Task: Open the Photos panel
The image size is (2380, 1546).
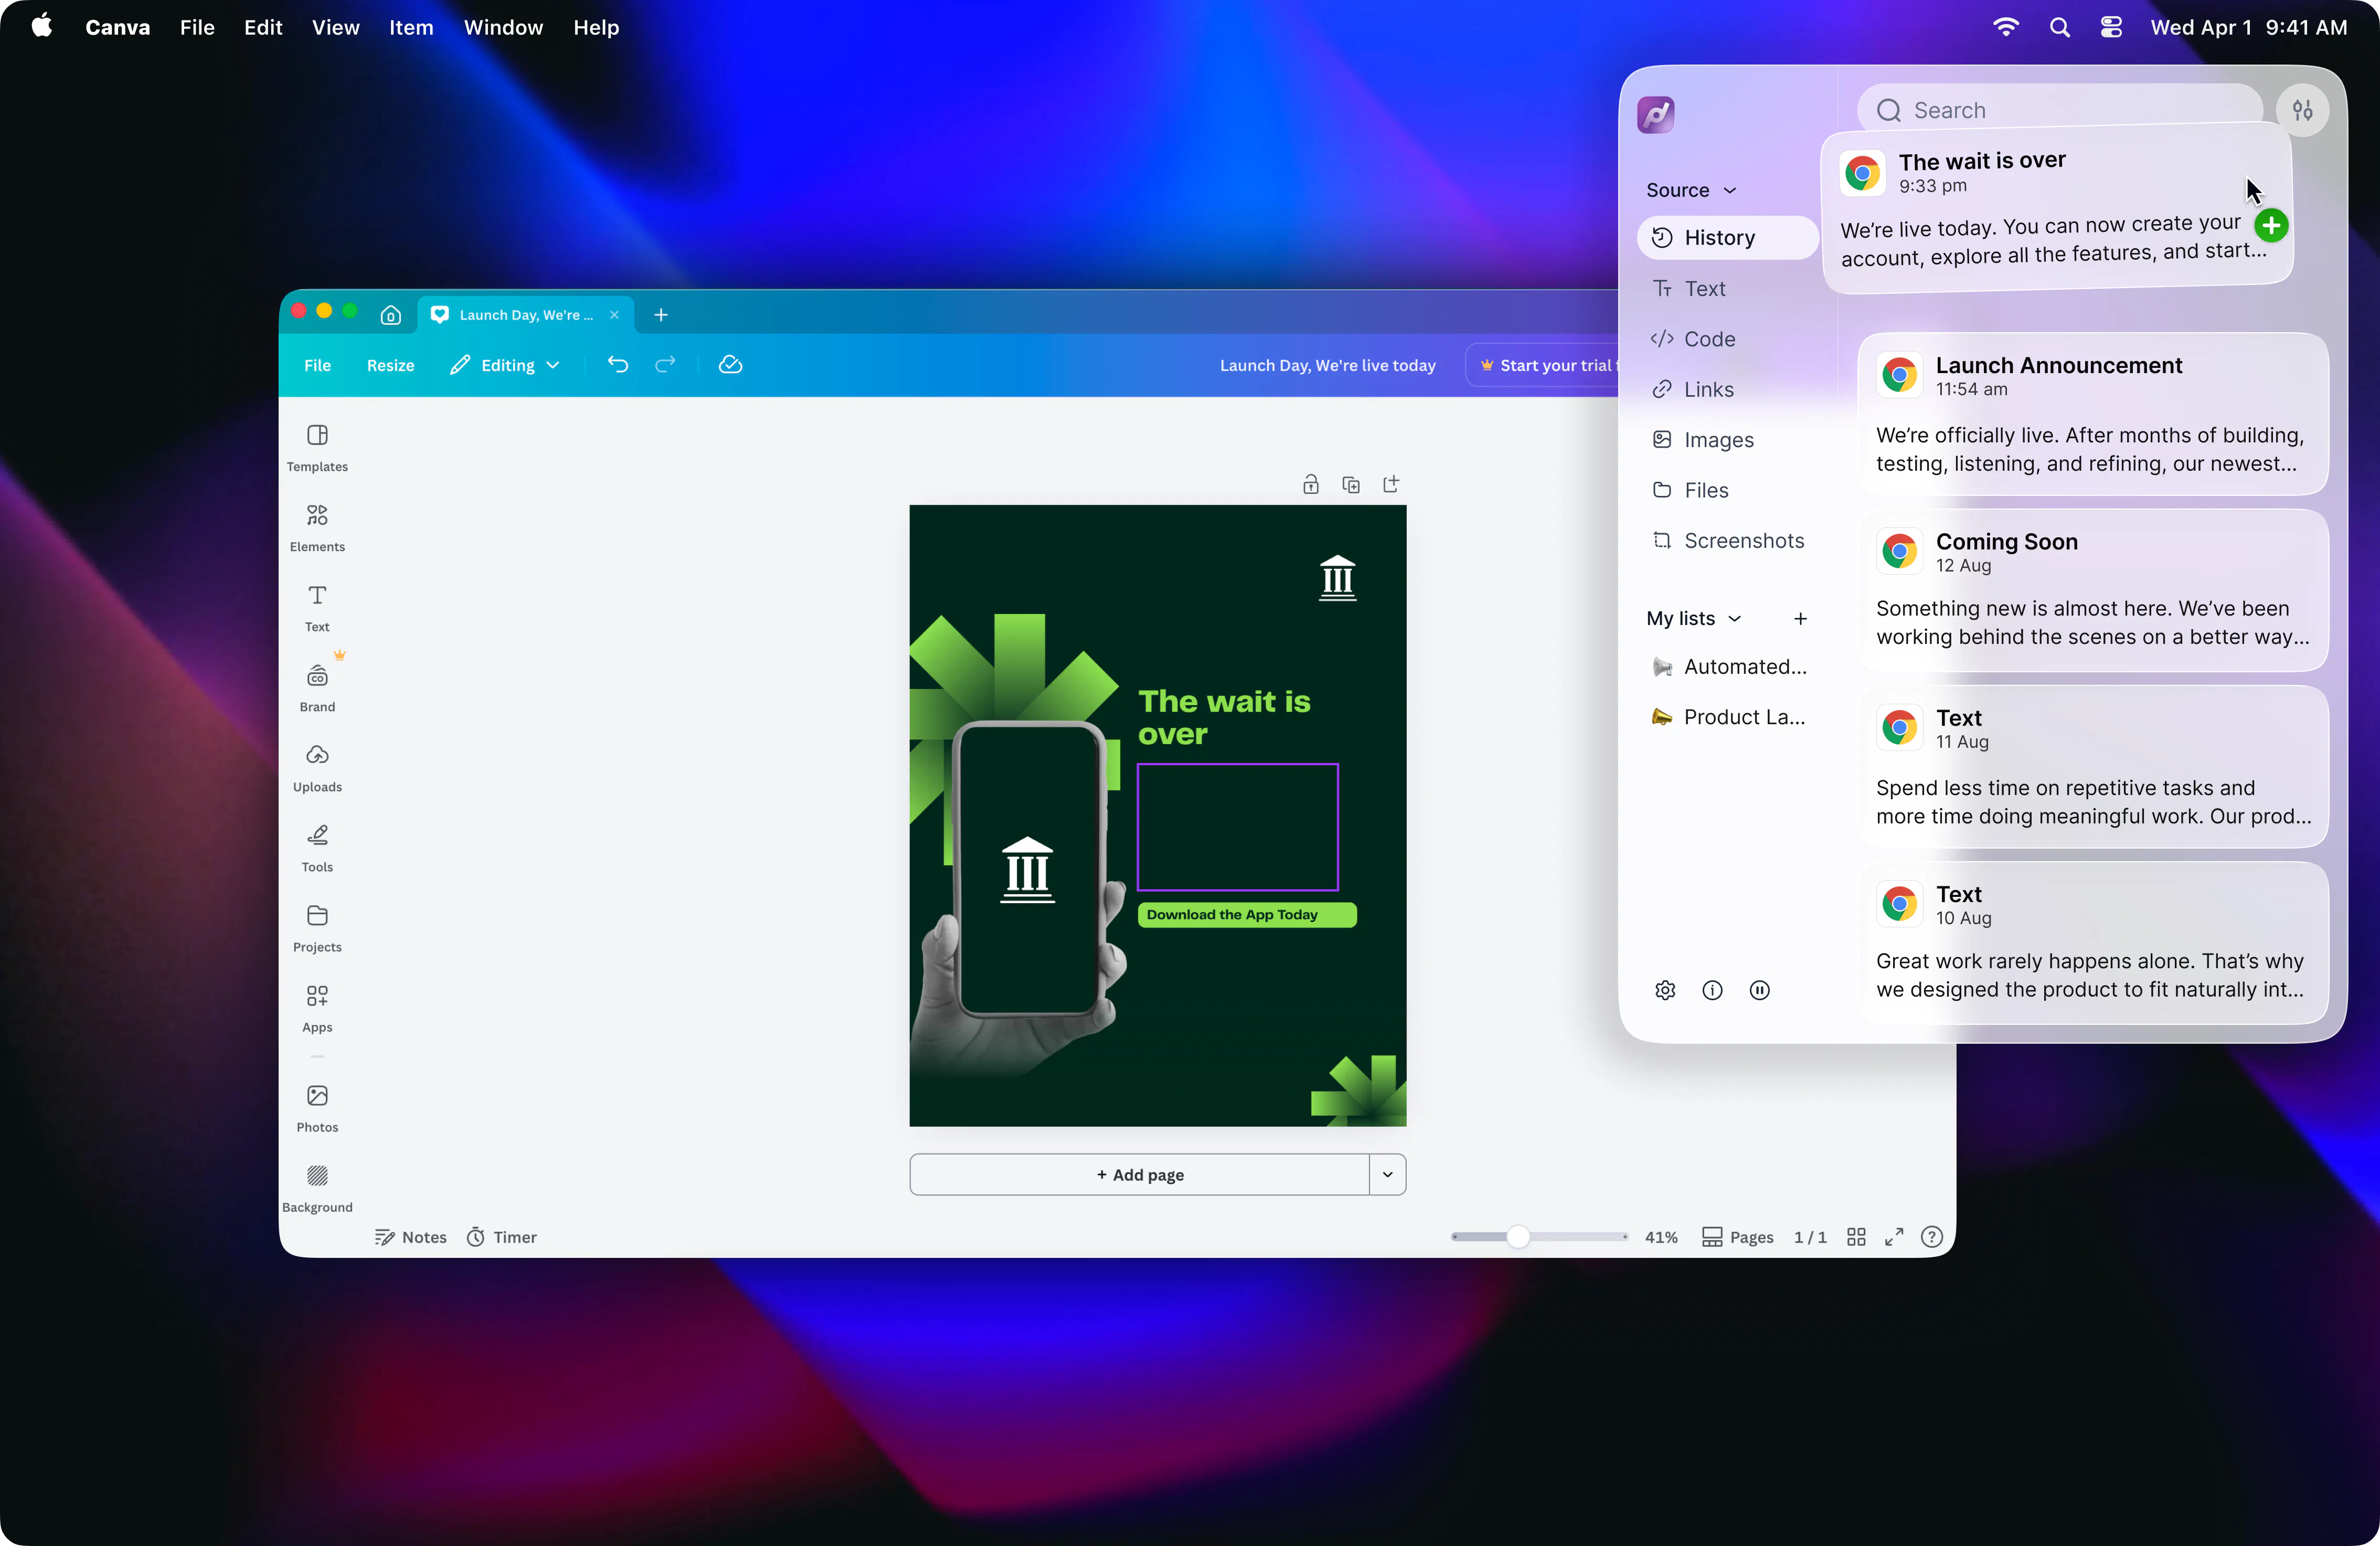Action: point(317,1108)
